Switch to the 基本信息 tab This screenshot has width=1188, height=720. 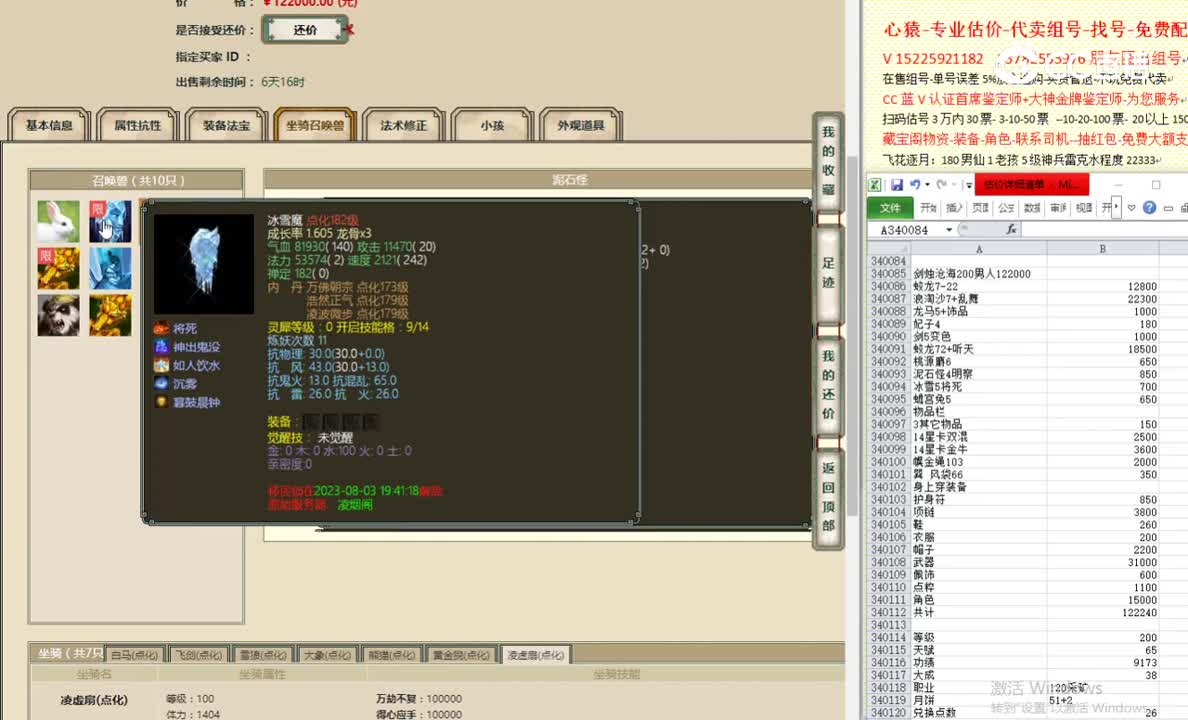[48, 124]
